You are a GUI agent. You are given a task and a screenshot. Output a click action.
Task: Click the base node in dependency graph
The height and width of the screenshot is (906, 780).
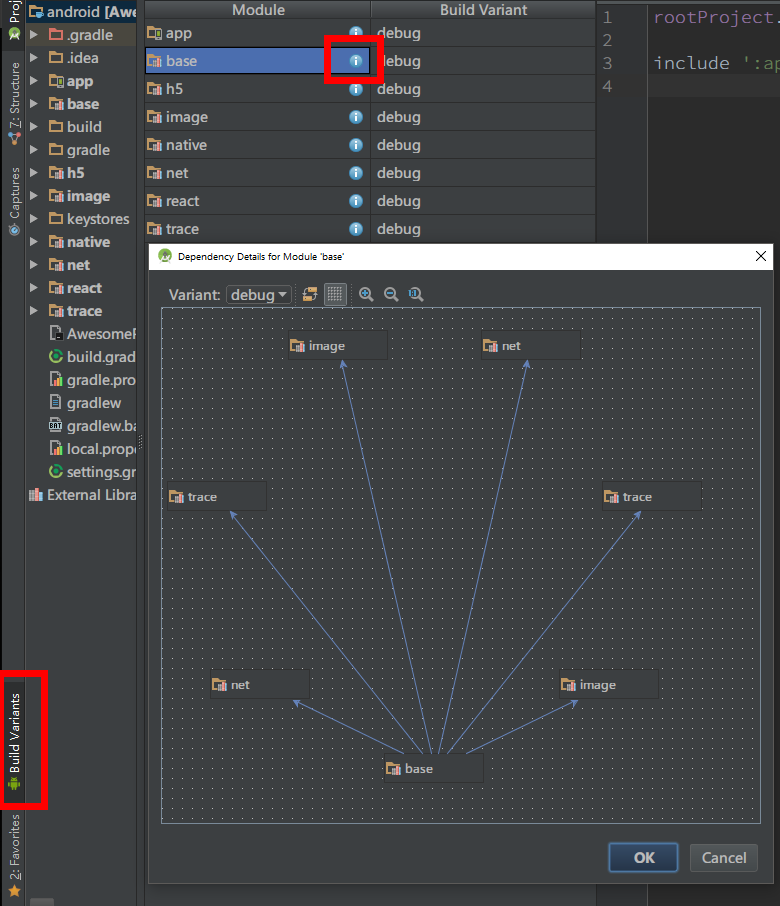click(x=434, y=768)
